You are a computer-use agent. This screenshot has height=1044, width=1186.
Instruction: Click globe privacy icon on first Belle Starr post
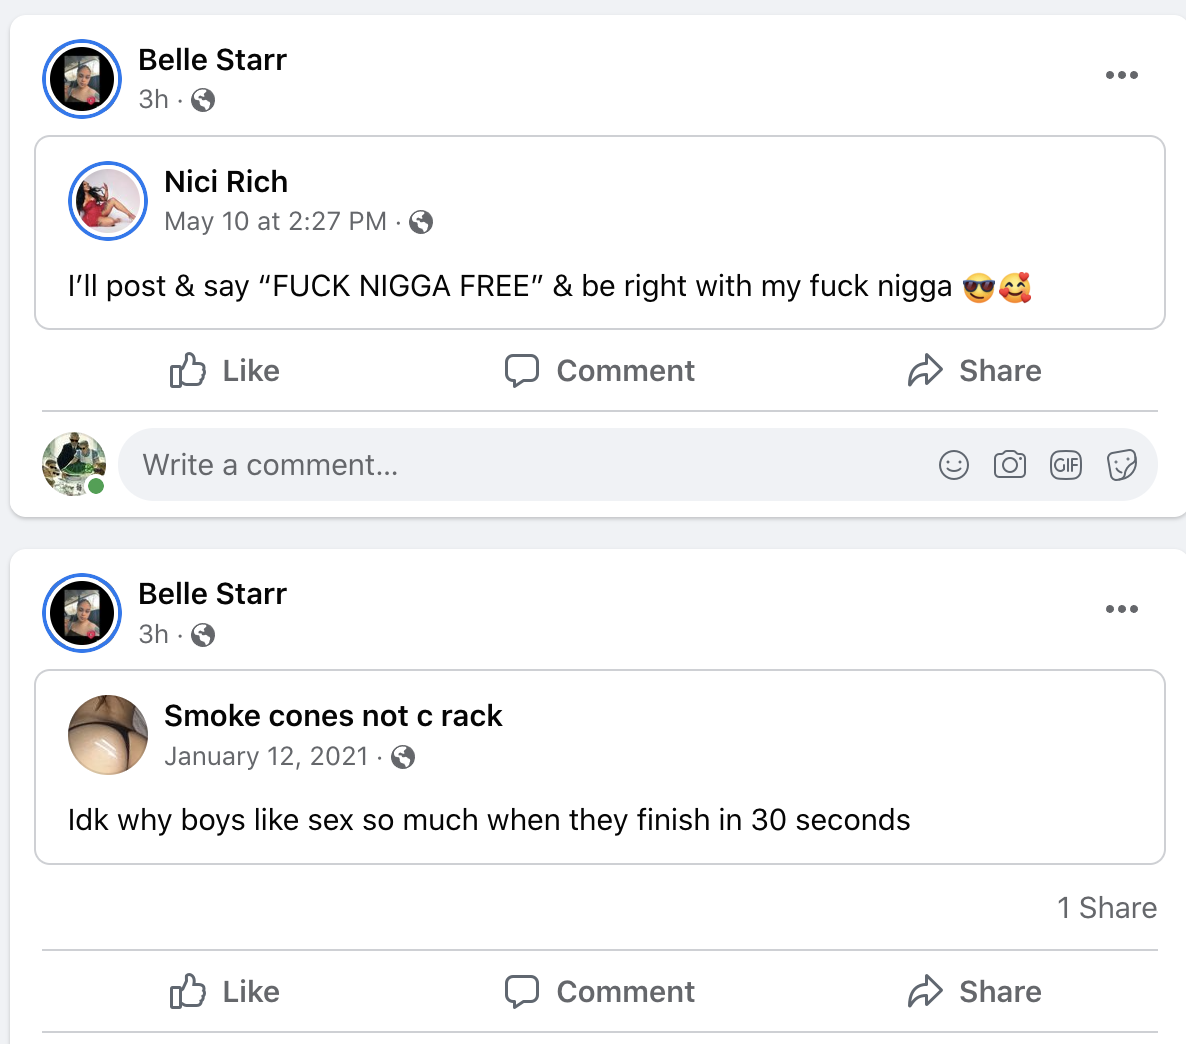pyautogui.click(x=203, y=100)
